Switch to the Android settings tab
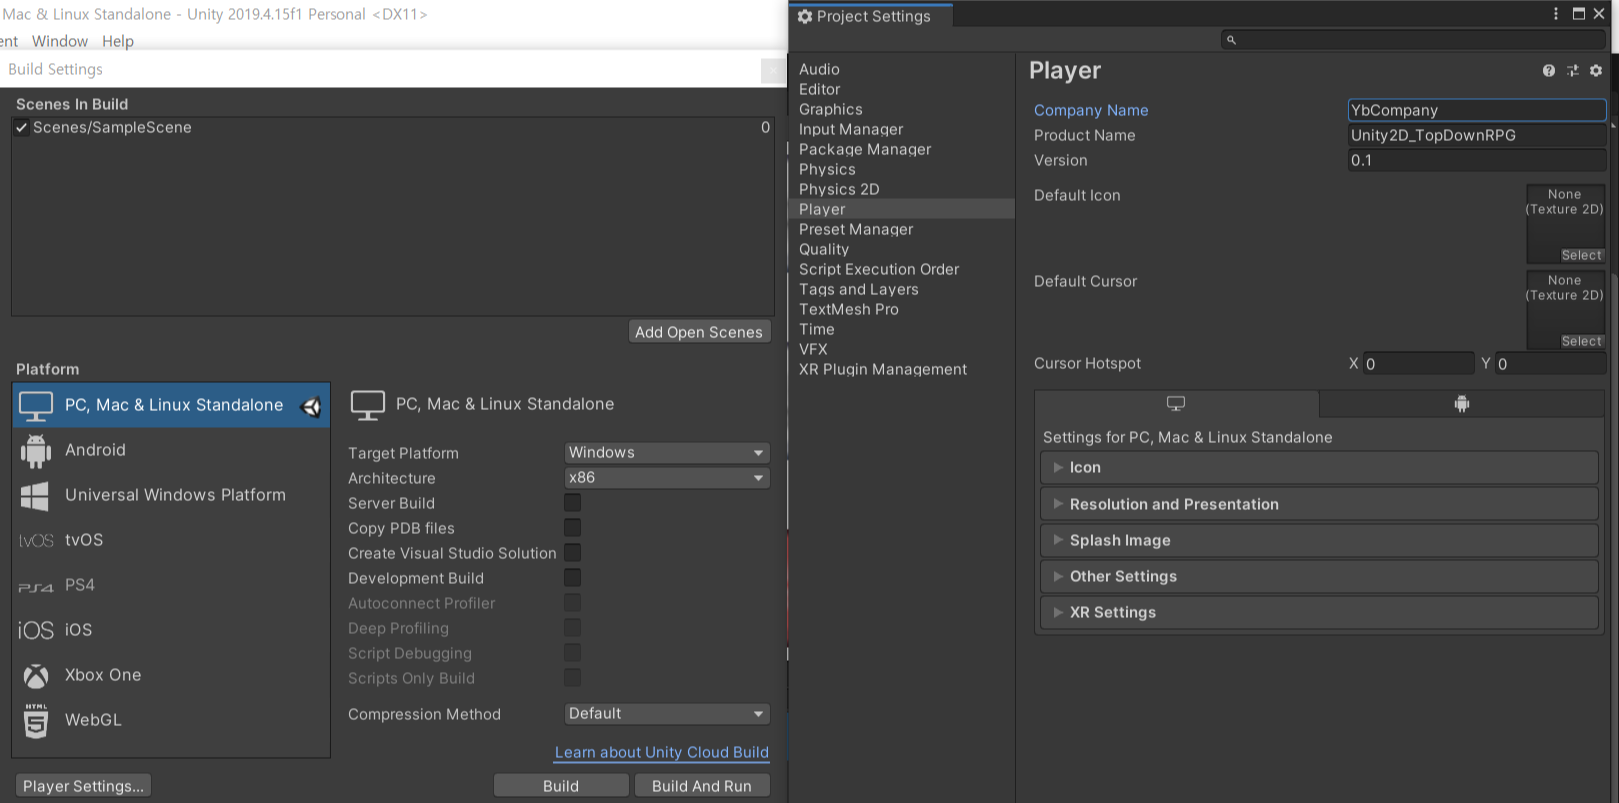The height and width of the screenshot is (803, 1619). (1462, 404)
